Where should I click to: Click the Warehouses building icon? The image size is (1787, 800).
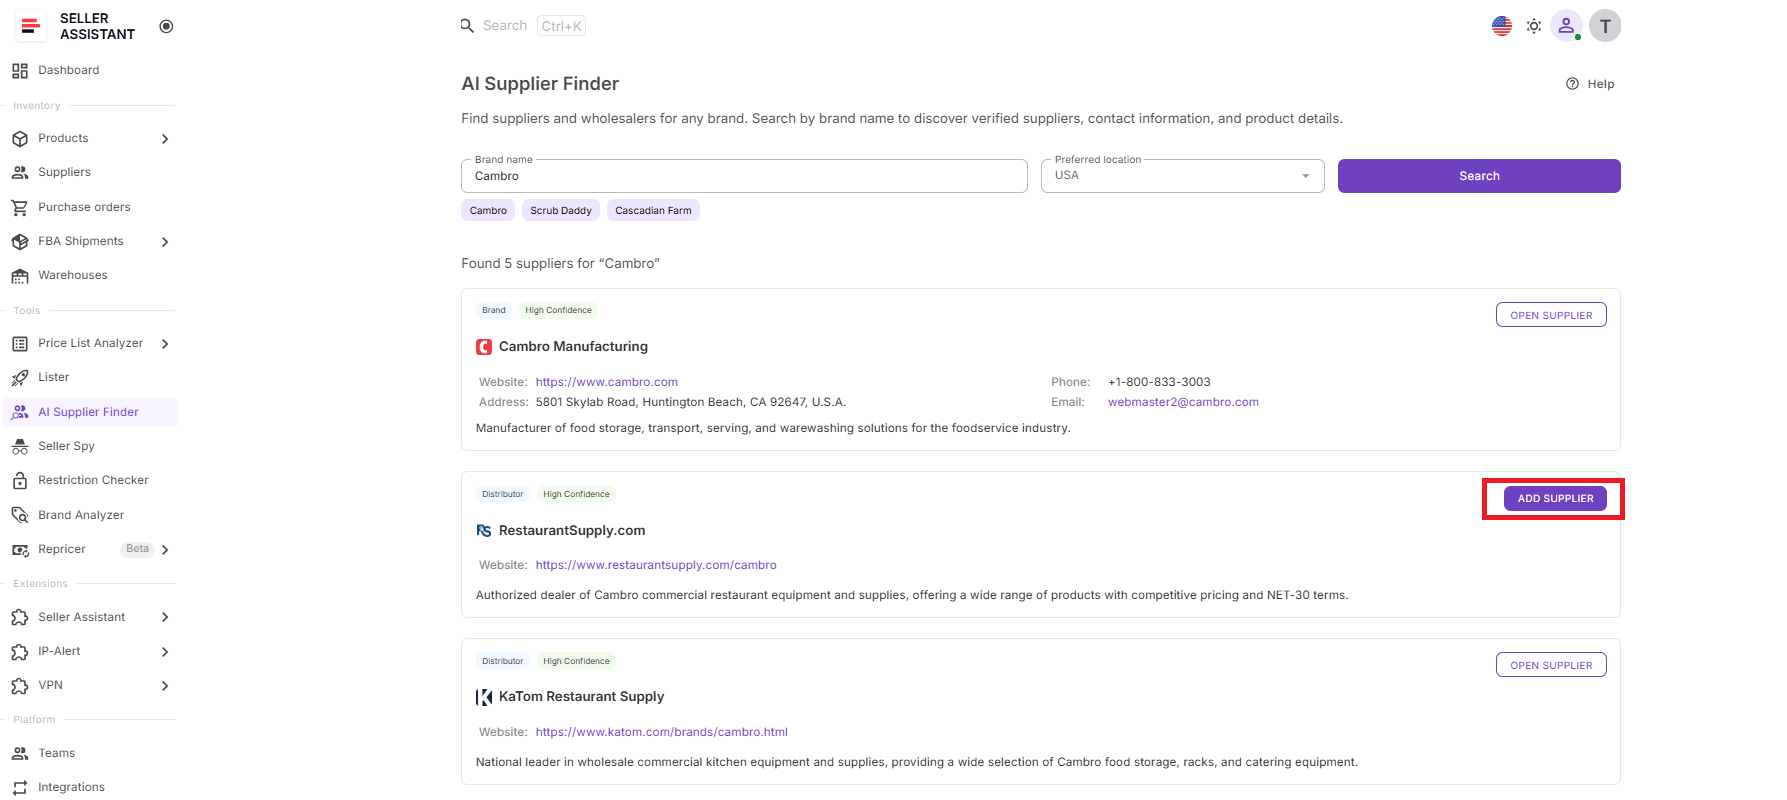pyautogui.click(x=20, y=276)
